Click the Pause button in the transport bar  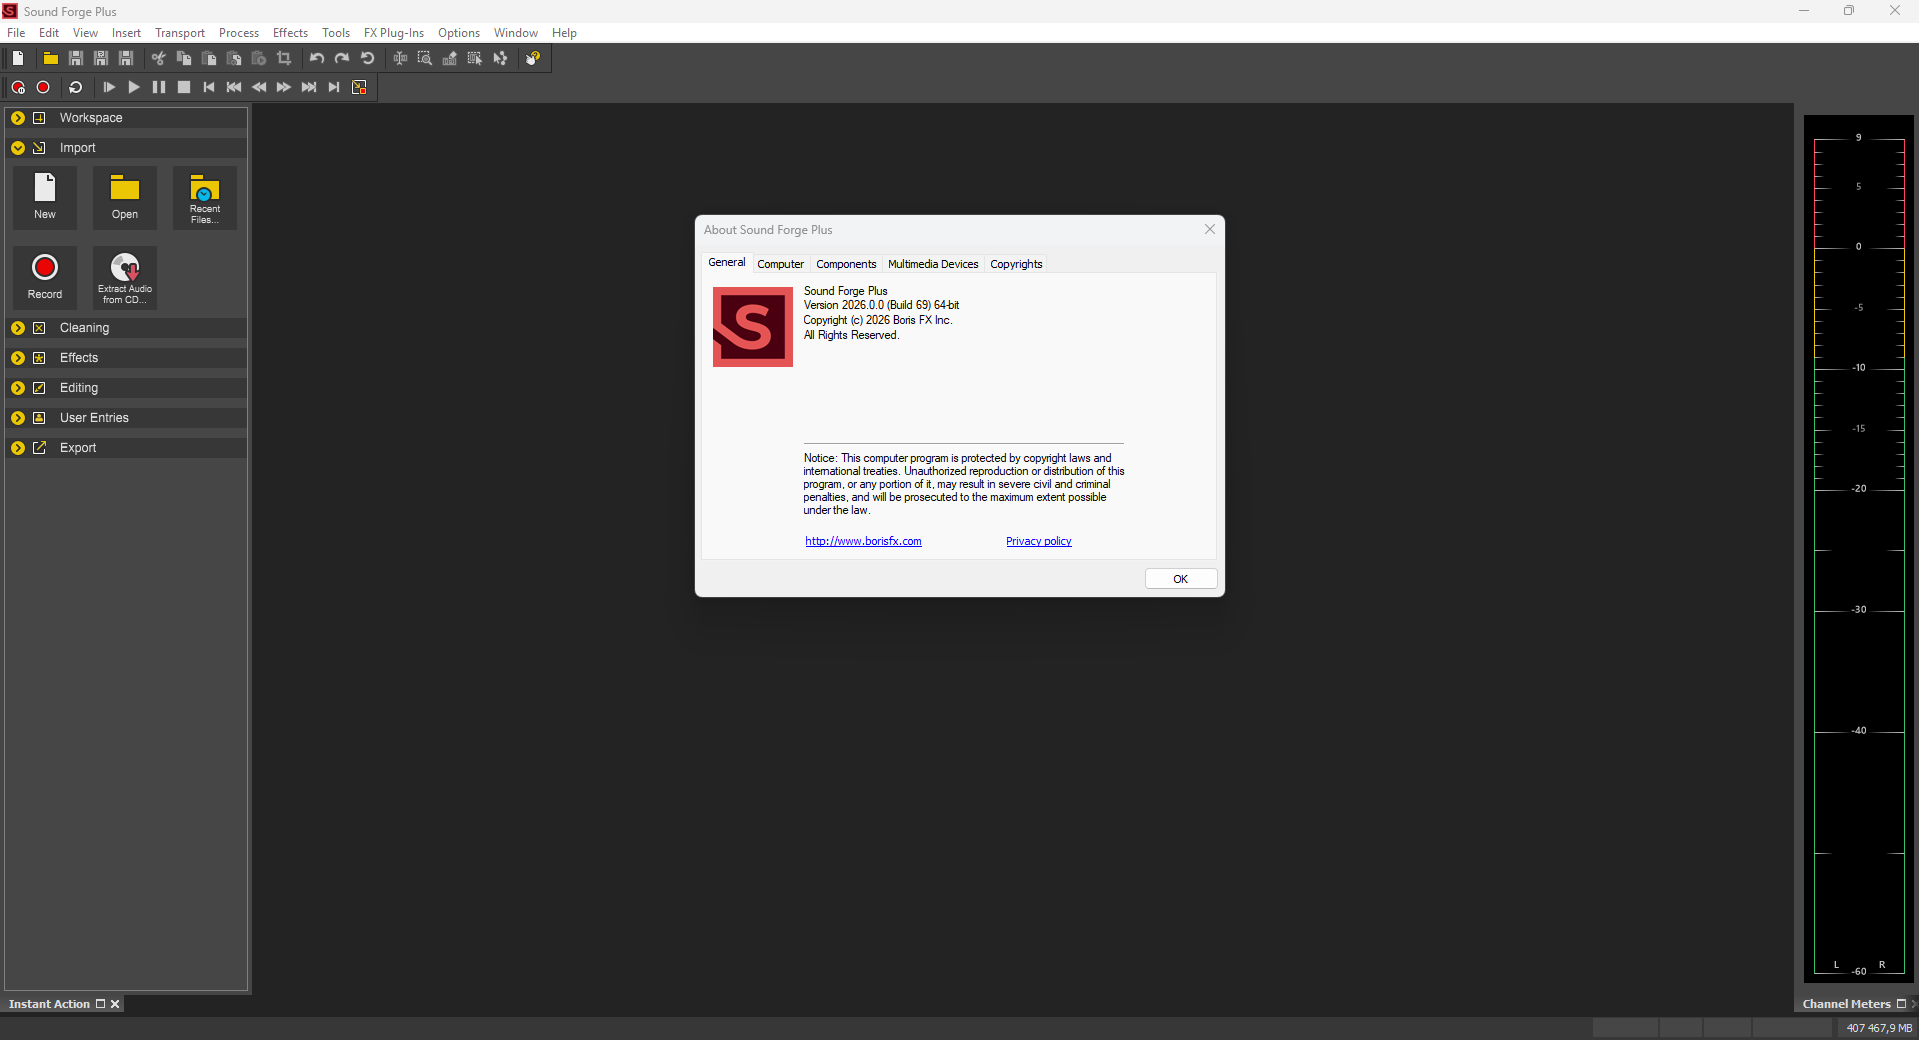click(x=159, y=87)
